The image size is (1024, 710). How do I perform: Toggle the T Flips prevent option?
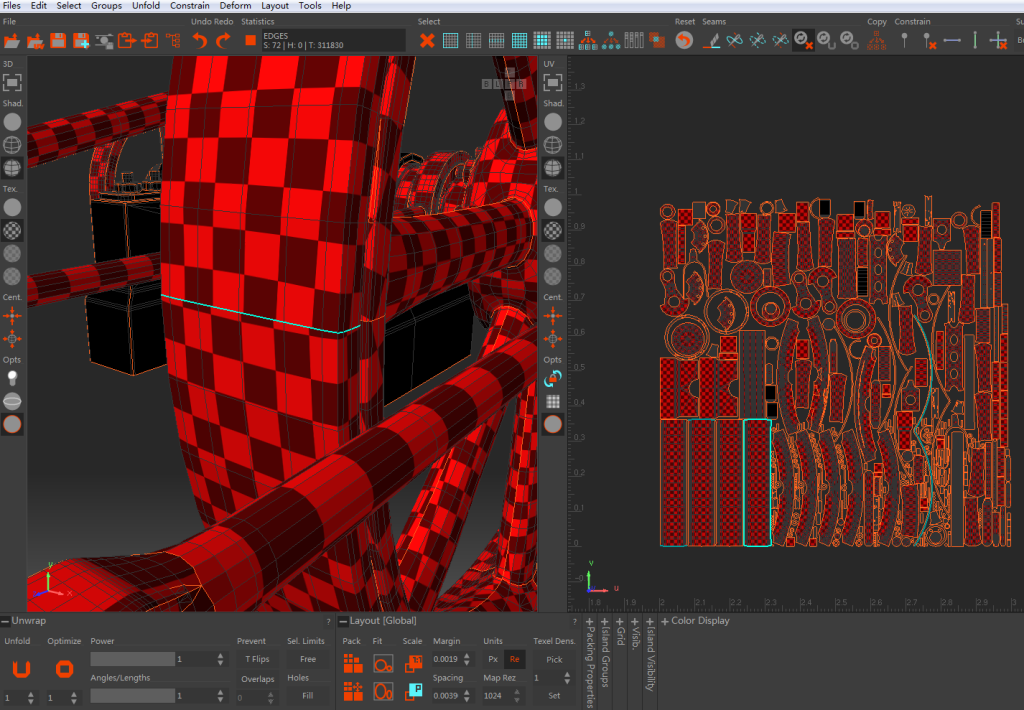pyautogui.click(x=257, y=659)
